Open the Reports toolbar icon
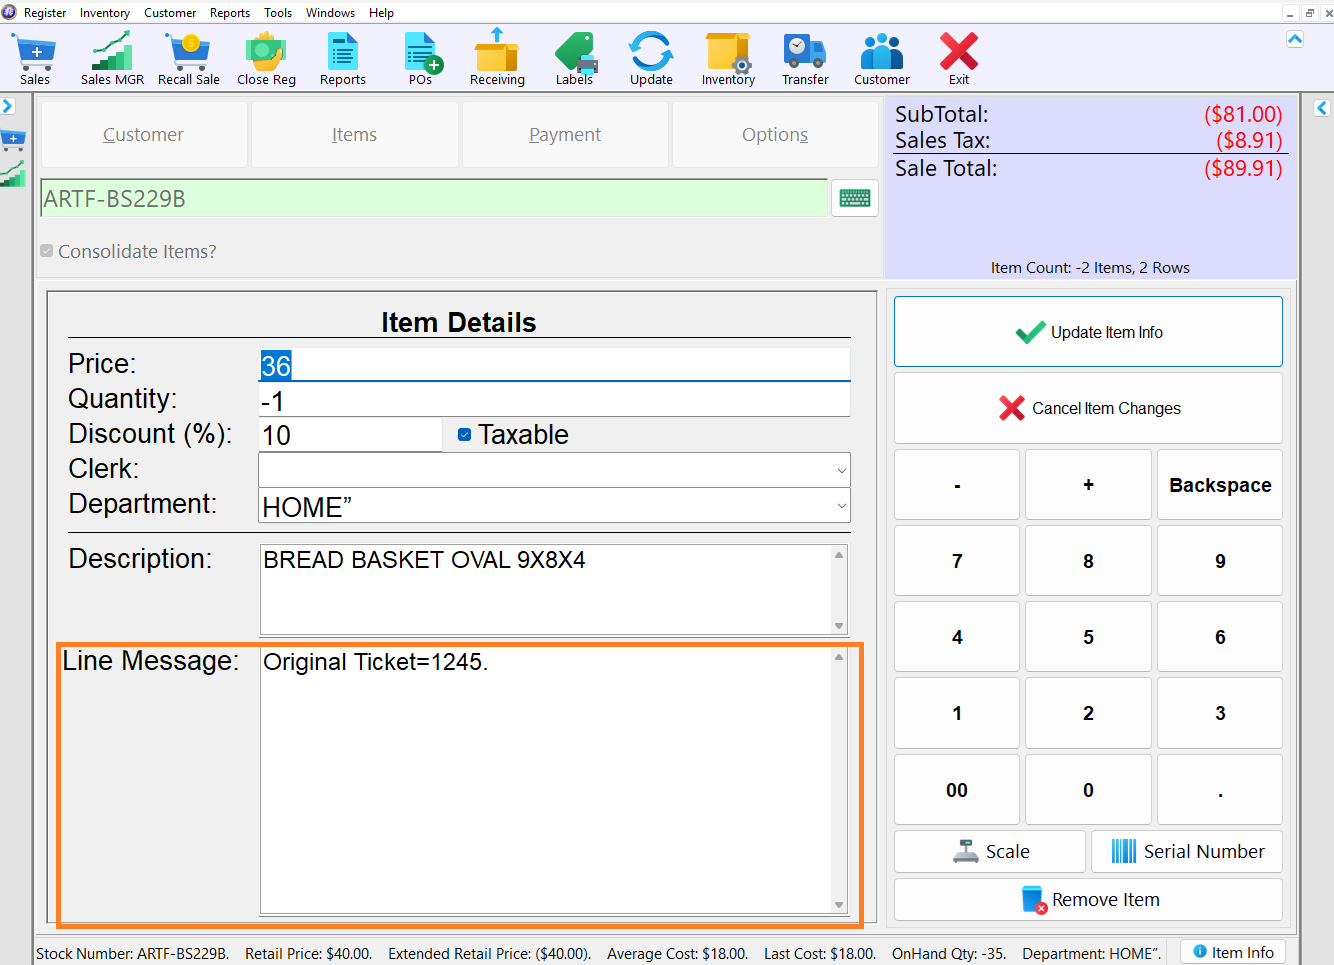1334x965 pixels. coord(343,59)
